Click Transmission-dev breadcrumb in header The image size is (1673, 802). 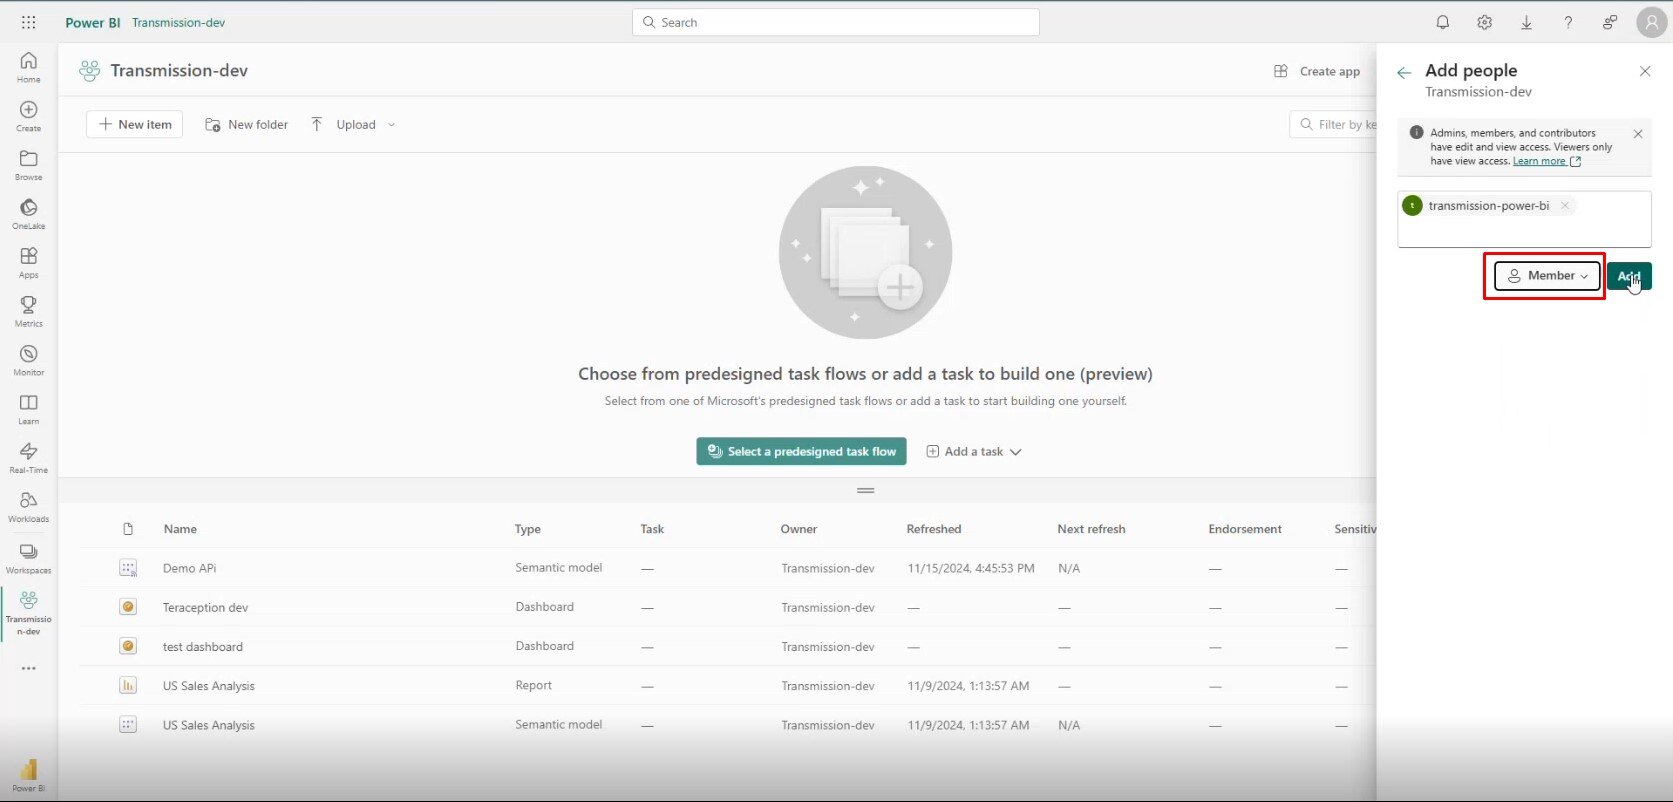click(178, 22)
